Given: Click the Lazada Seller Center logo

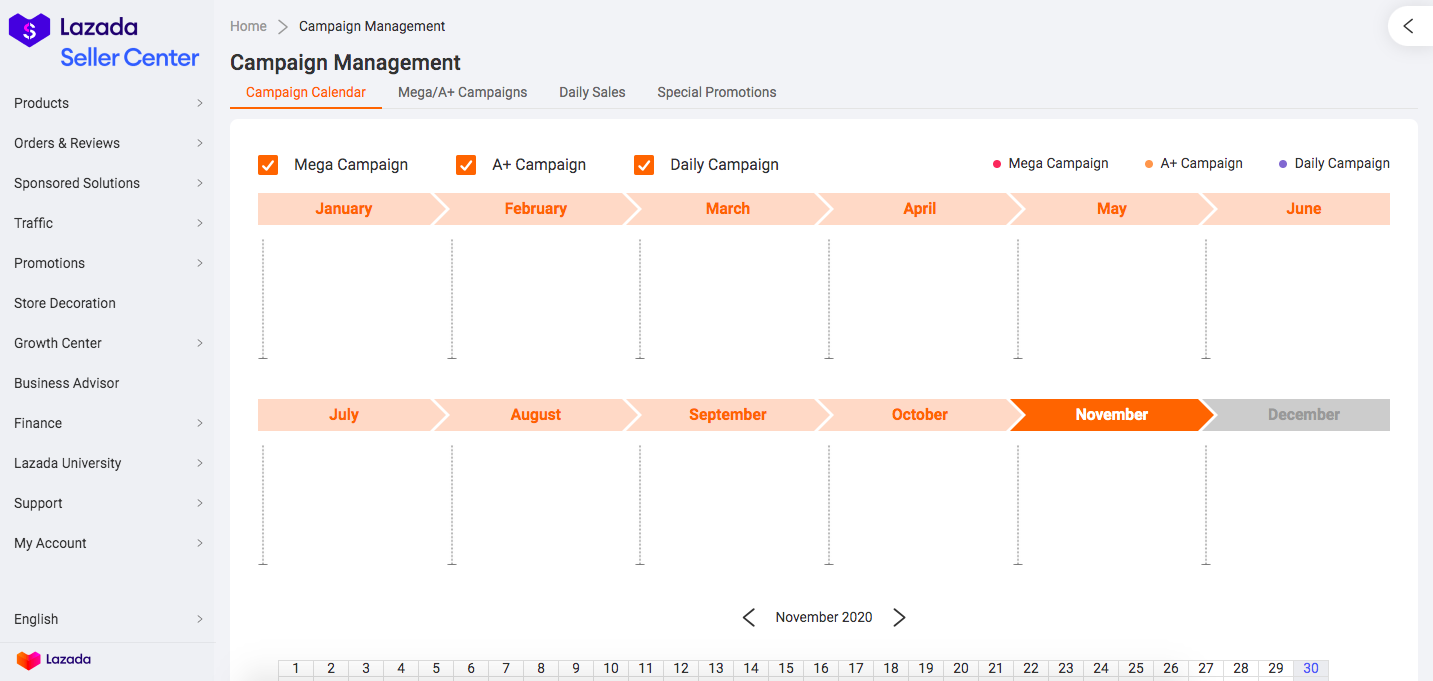Looking at the screenshot, I should [x=104, y=42].
